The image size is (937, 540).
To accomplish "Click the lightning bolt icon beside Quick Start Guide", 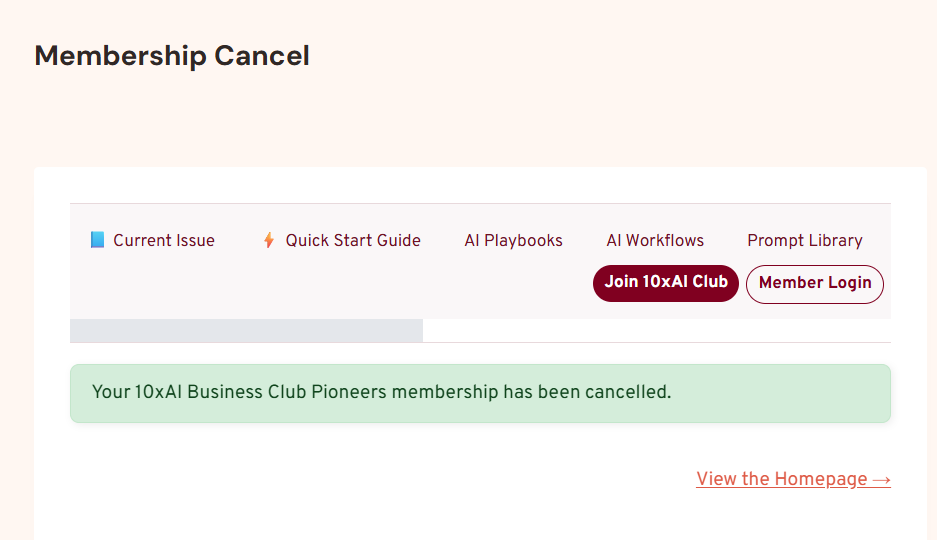I will click(268, 240).
